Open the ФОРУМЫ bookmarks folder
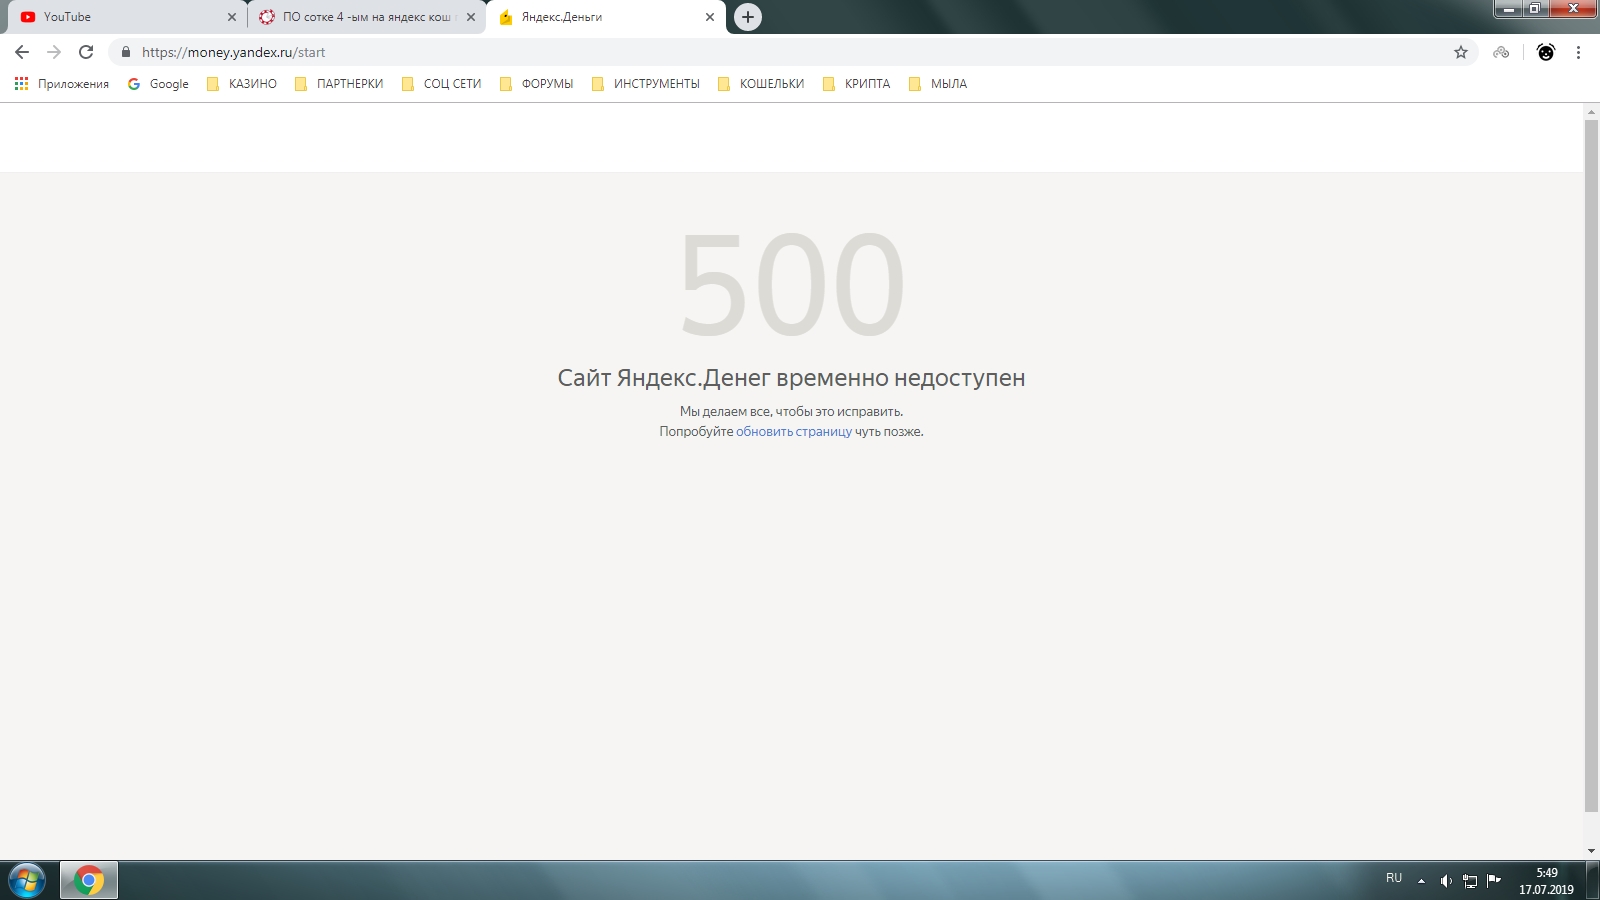Viewport: 1600px width, 900px height. [x=536, y=84]
